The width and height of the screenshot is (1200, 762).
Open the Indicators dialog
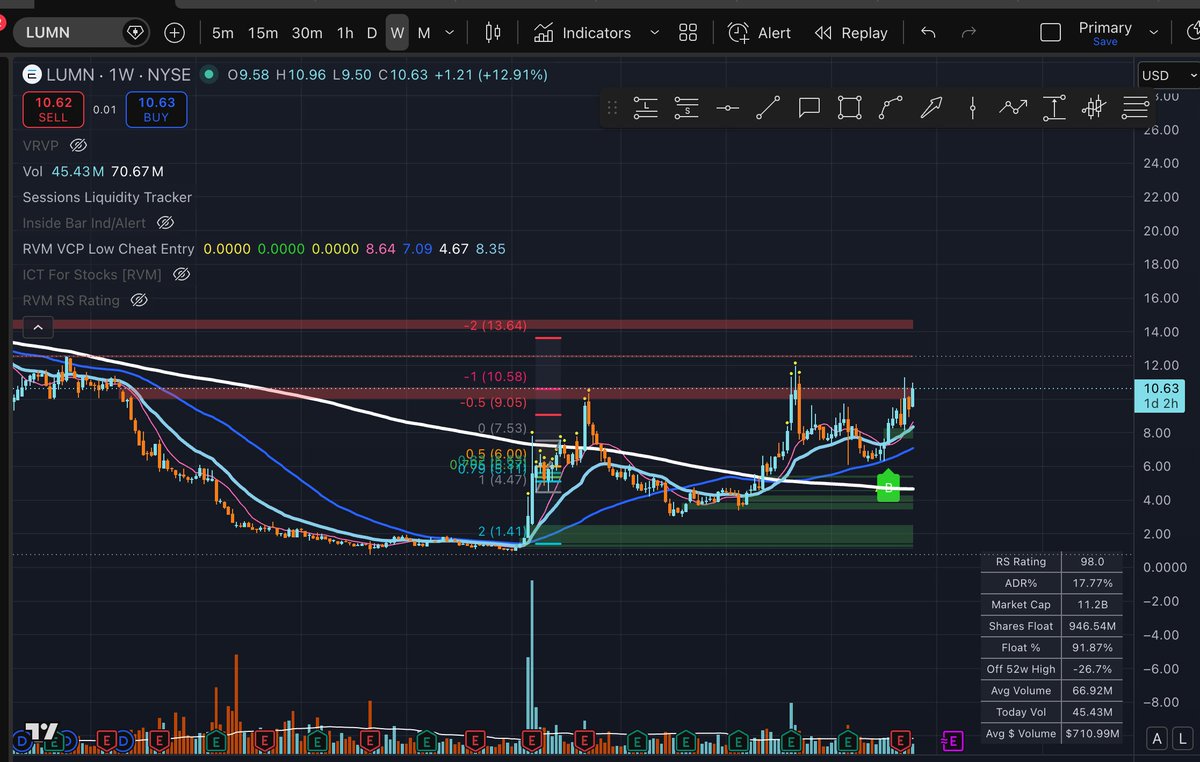(582, 33)
